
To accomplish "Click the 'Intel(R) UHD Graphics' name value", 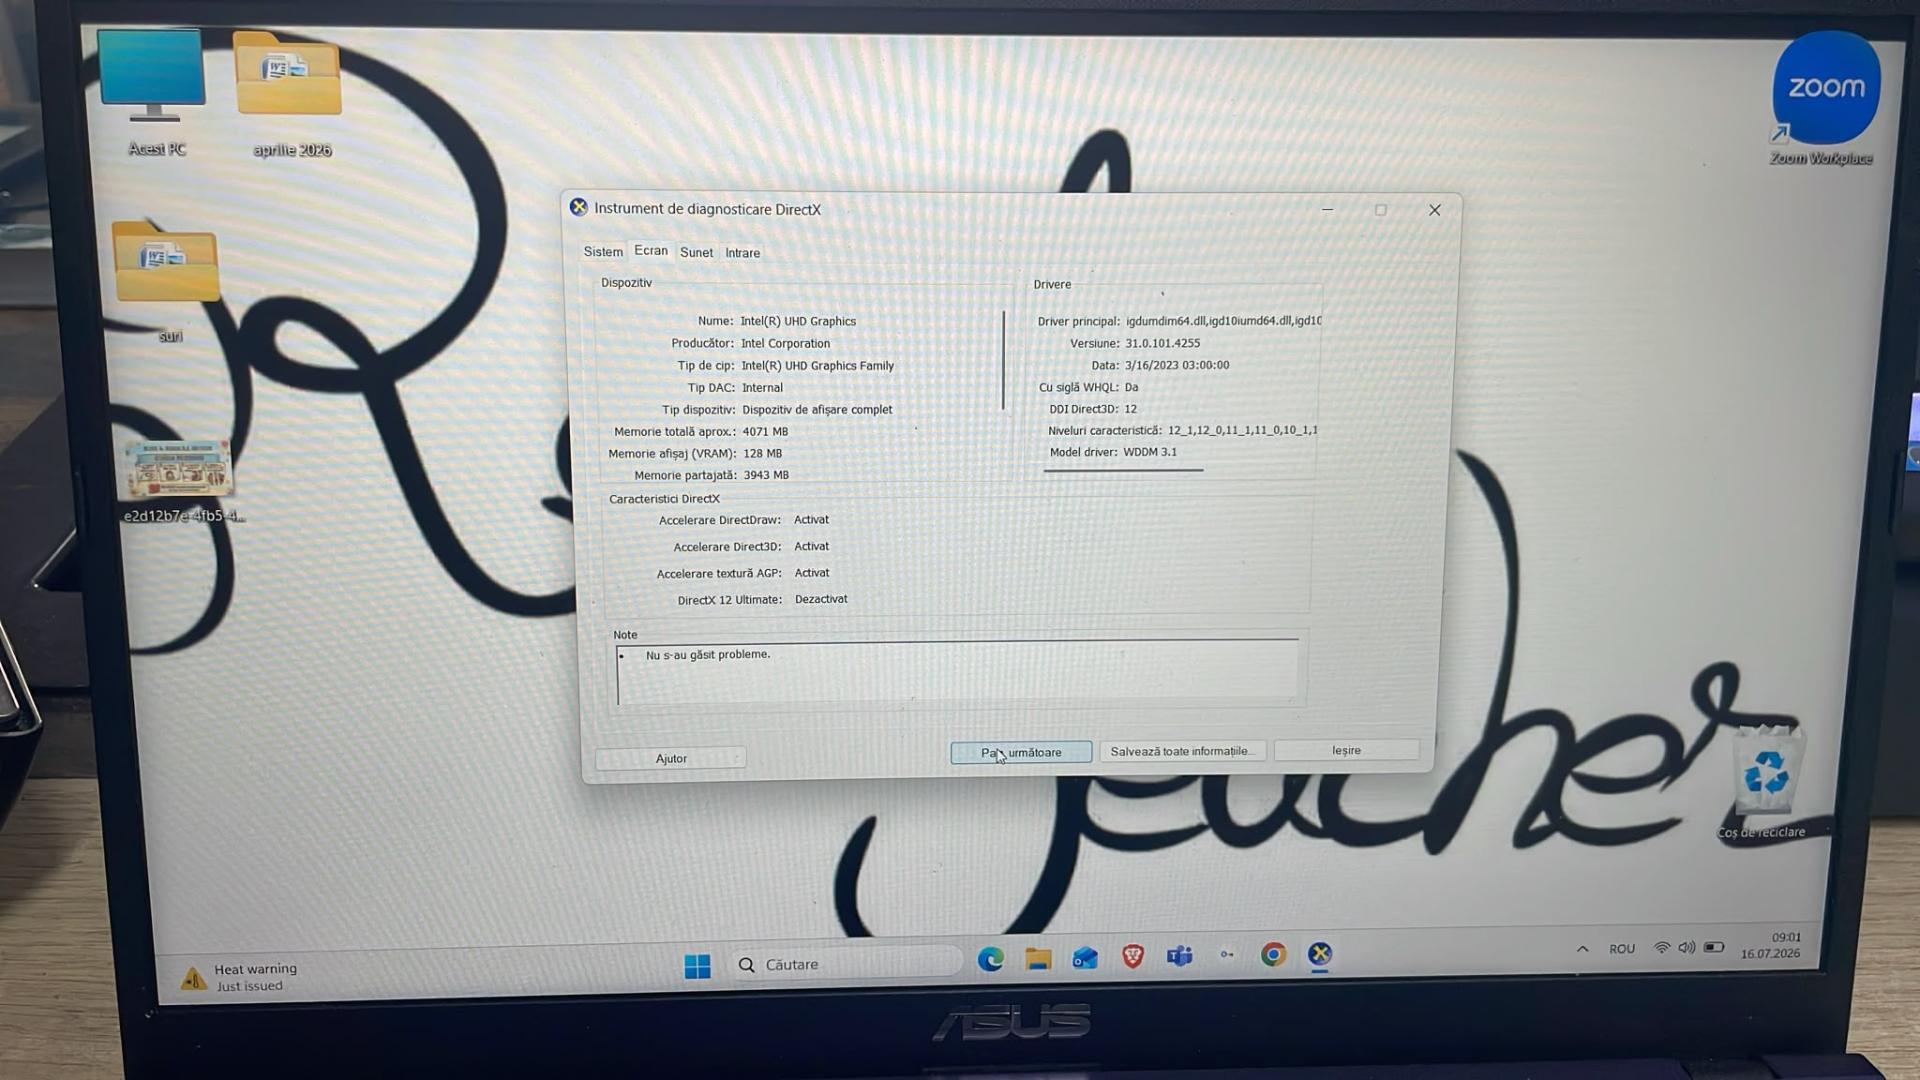I will [x=798, y=321].
